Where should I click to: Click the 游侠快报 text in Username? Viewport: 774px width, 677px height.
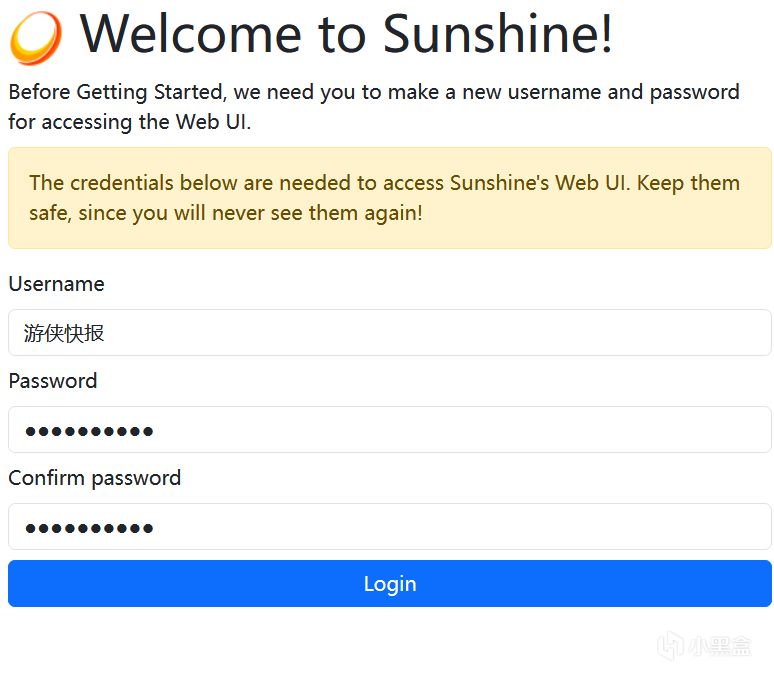pos(64,334)
